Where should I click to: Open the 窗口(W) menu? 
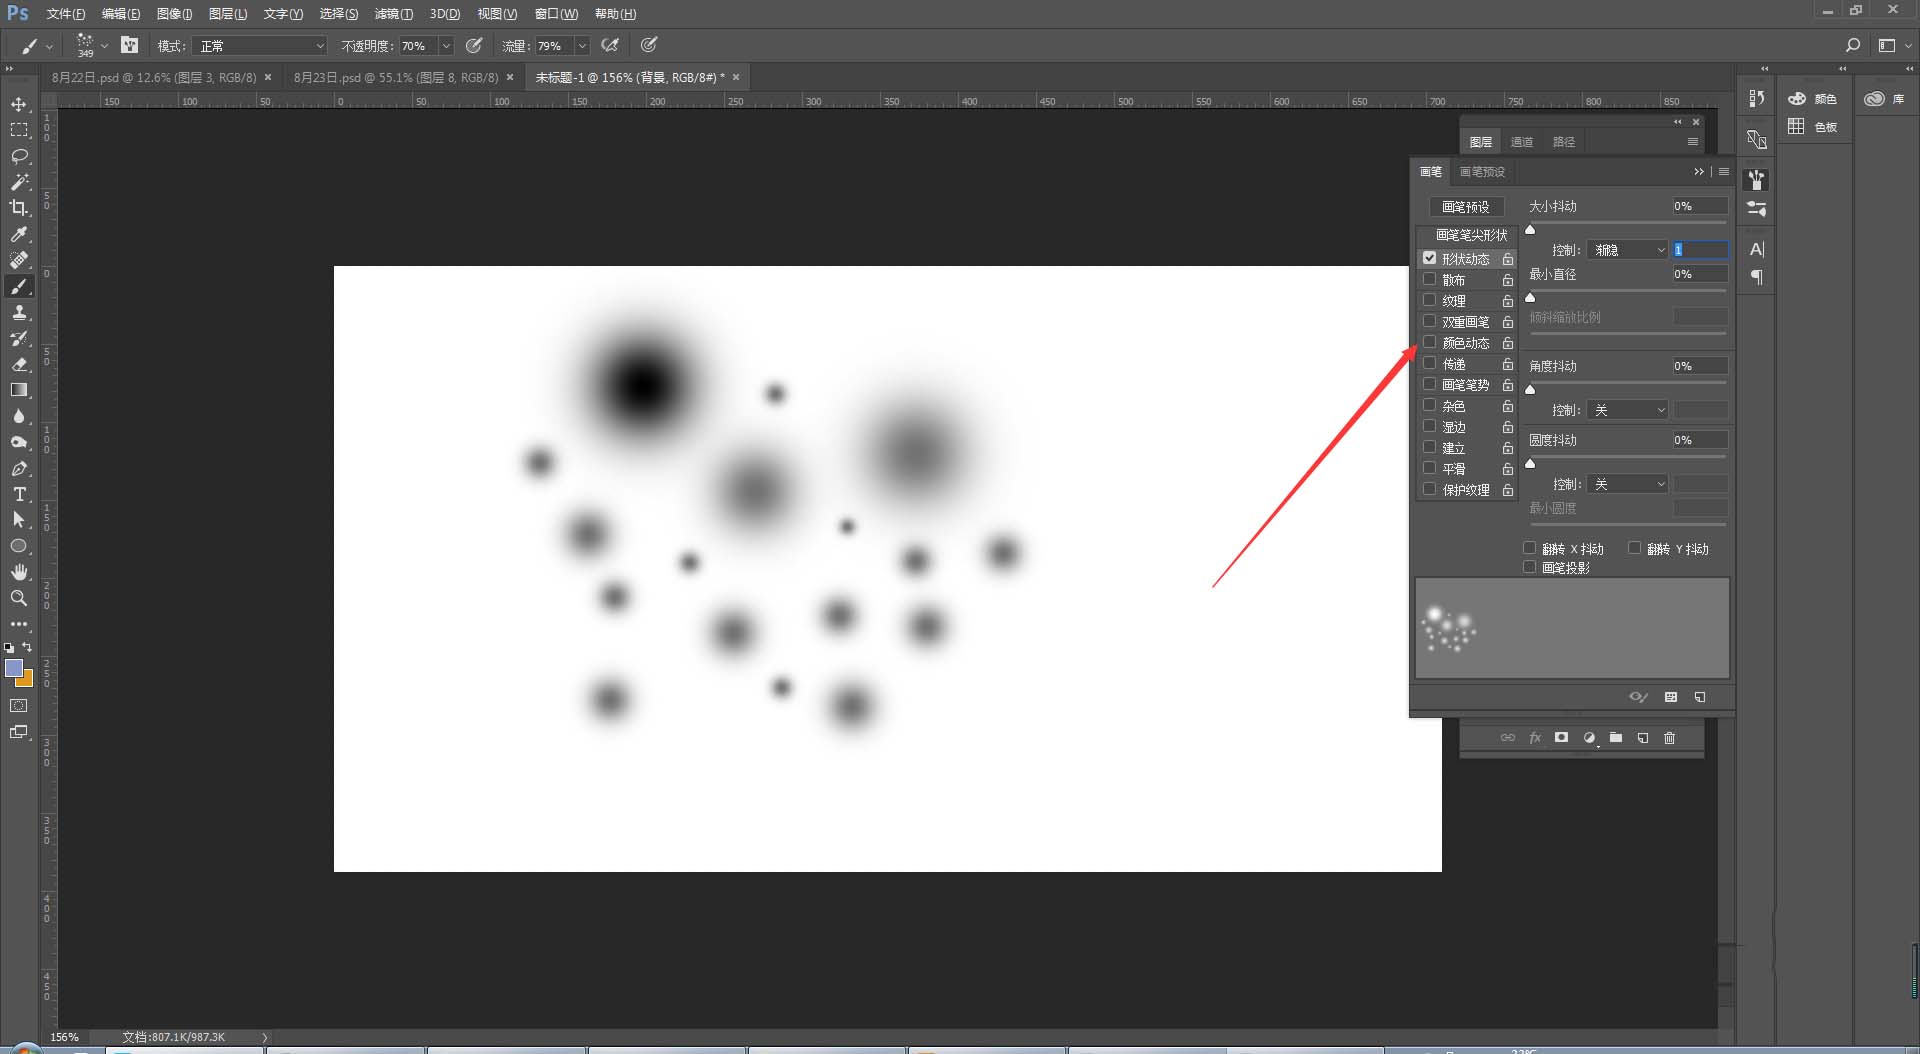[x=556, y=14]
